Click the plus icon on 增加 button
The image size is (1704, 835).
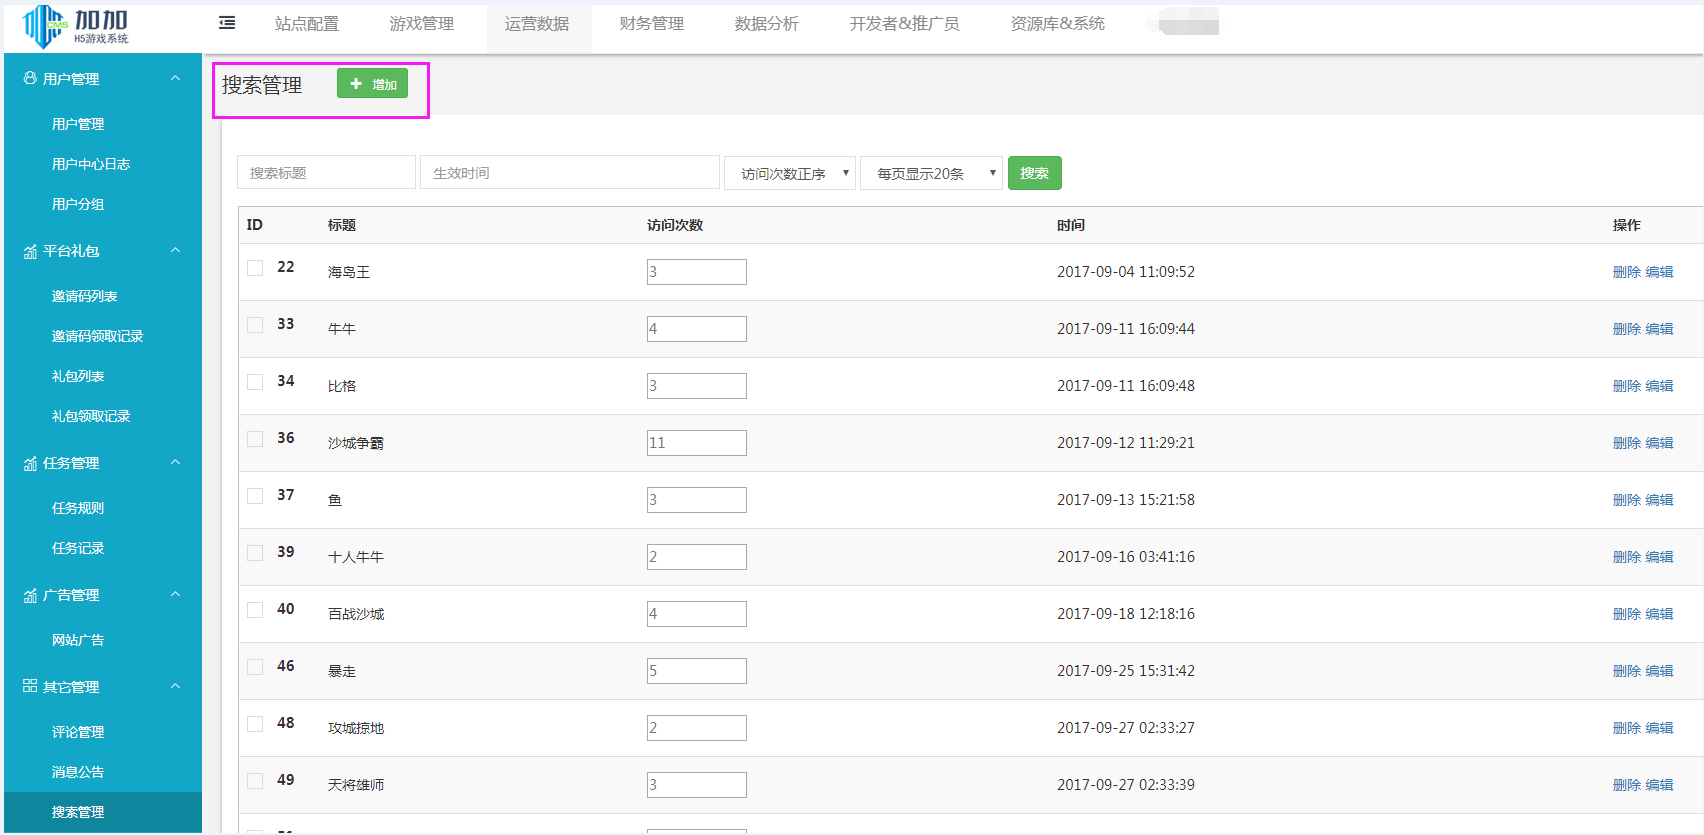[356, 84]
